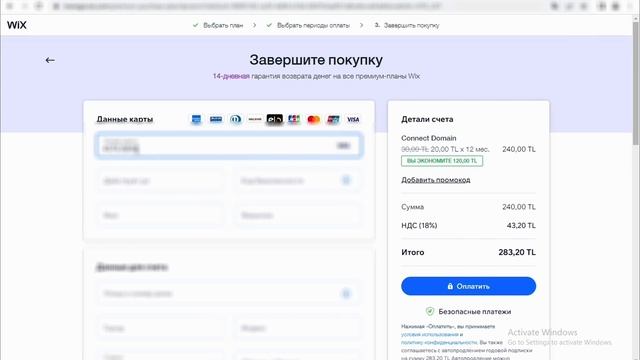Click the 'Данные карты' heading
This screenshot has width=640, height=360.
click(x=124, y=120)
